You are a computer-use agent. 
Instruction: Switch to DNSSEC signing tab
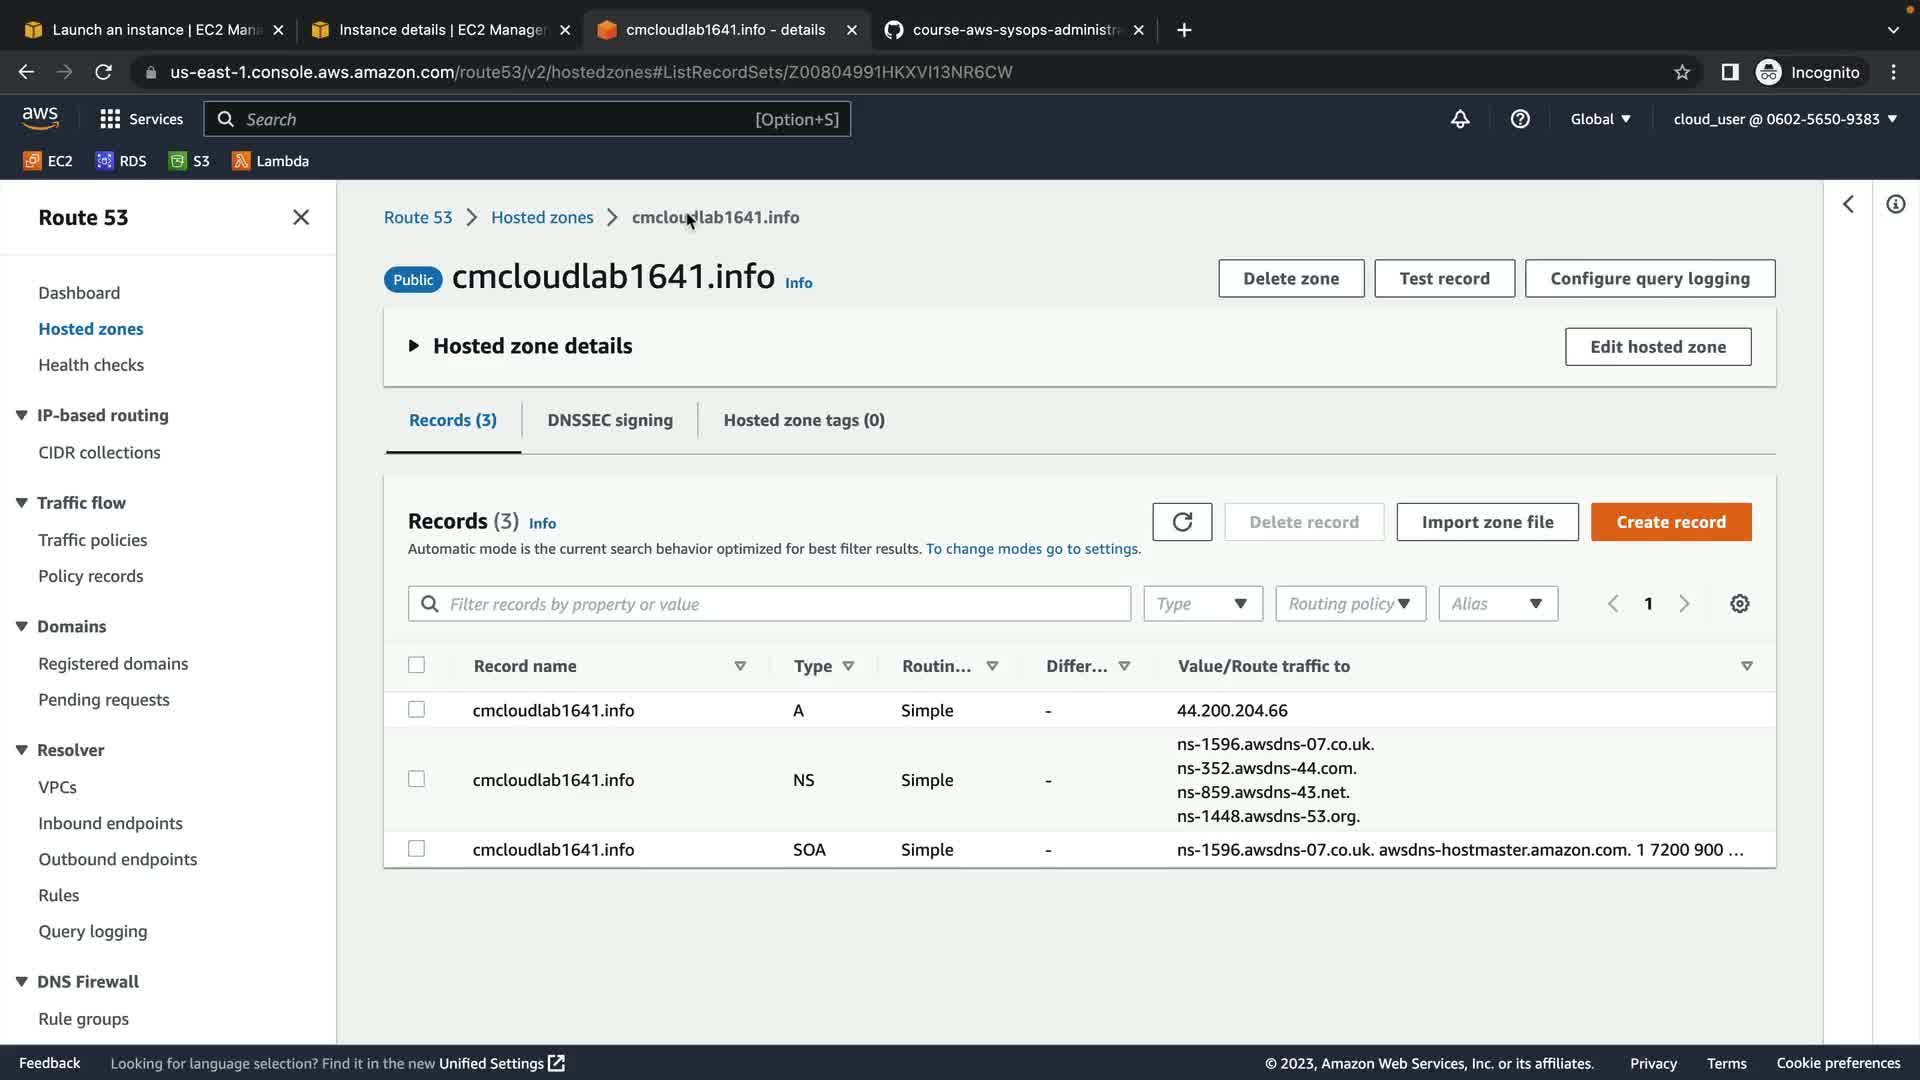click(x=610, y=420)
